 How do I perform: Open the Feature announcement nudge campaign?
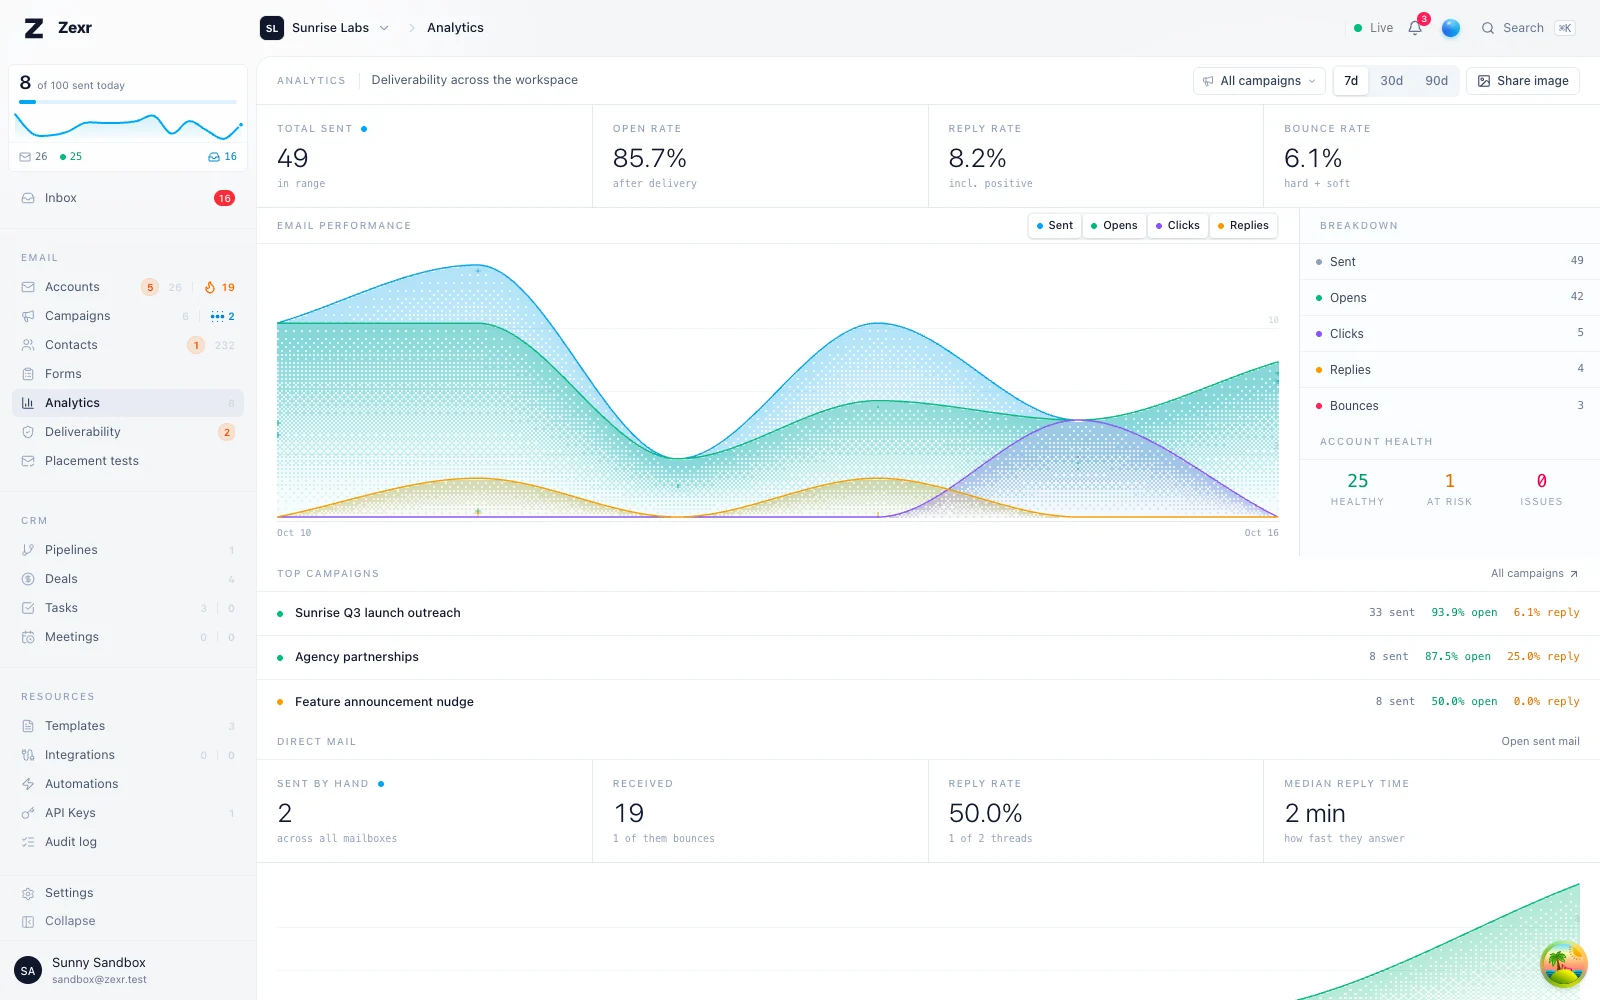tap(928, 702)
